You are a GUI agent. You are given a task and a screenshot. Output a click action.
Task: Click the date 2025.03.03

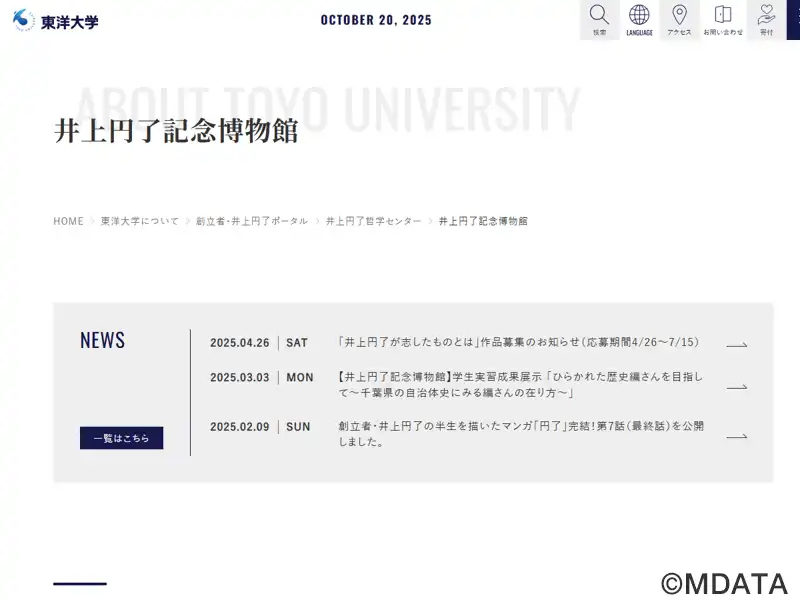click(239, 378)
